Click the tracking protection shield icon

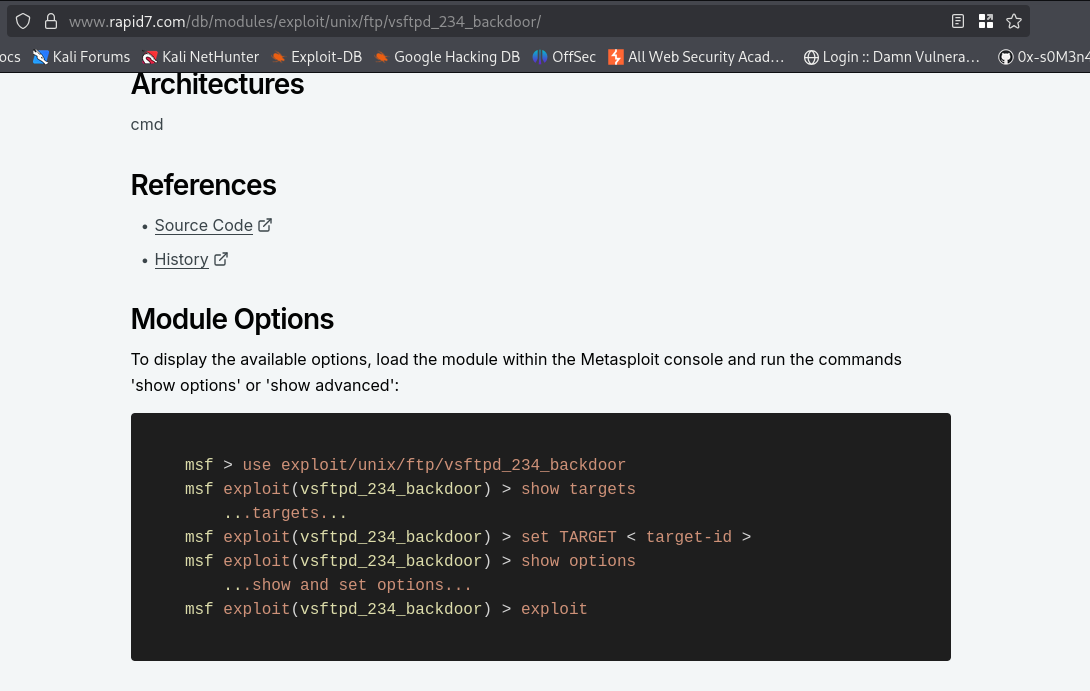[x=23, y=22]
